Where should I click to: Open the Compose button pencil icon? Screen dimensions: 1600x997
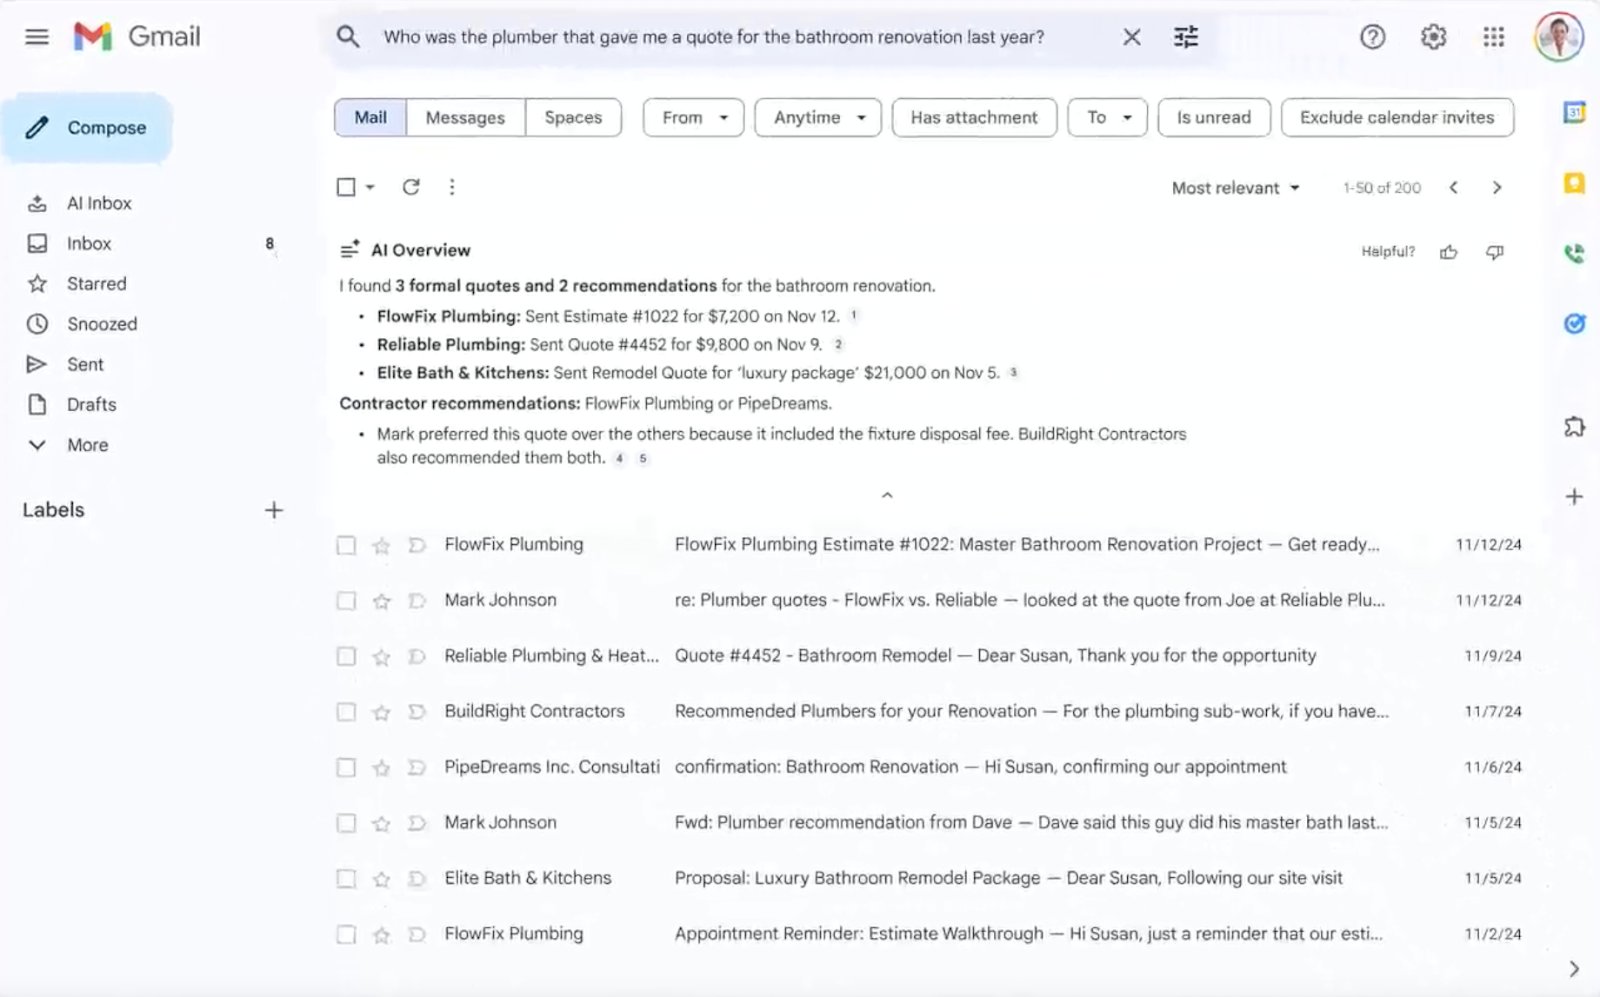click(x=37, y=127)
